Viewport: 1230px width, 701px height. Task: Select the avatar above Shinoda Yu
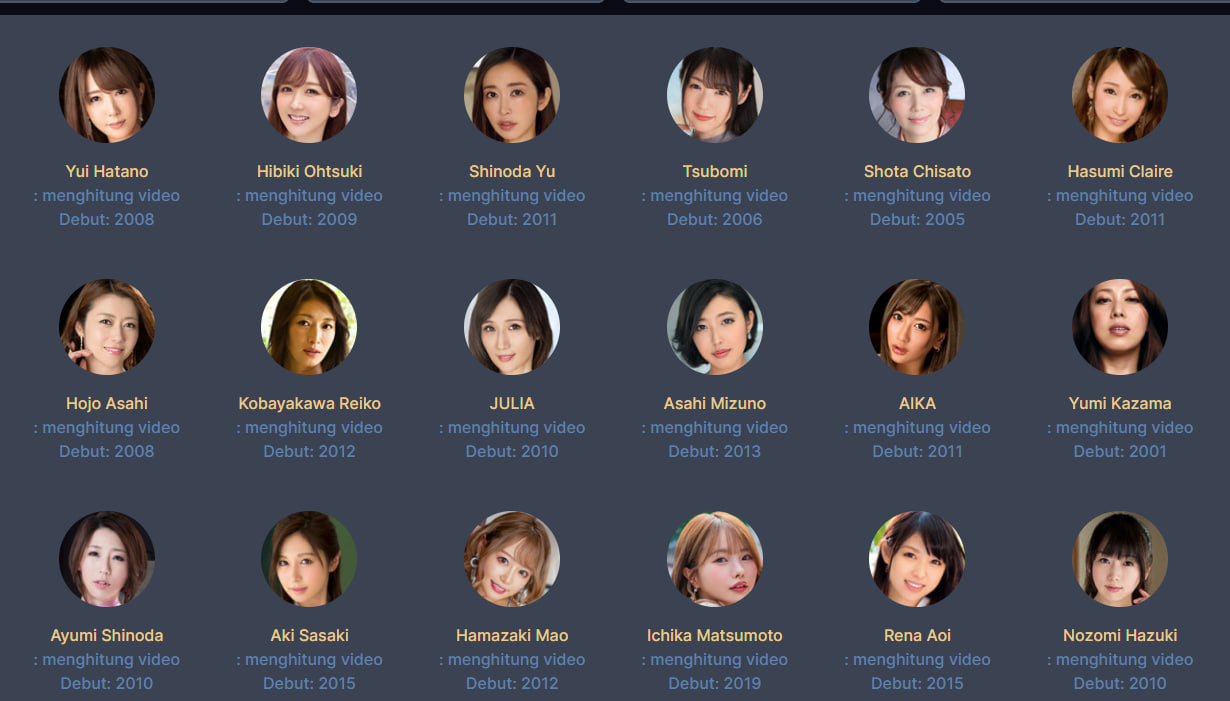click(x=512, y=95)
